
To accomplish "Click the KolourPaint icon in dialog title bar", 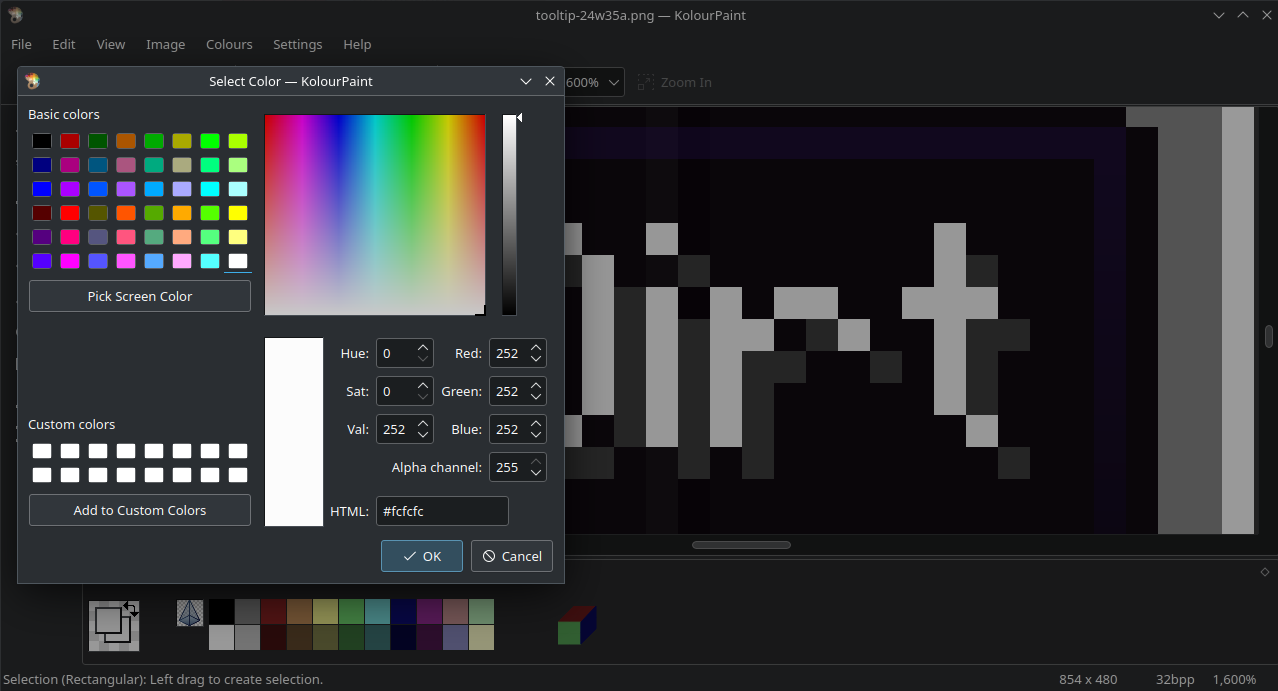I will pos(32,81).
